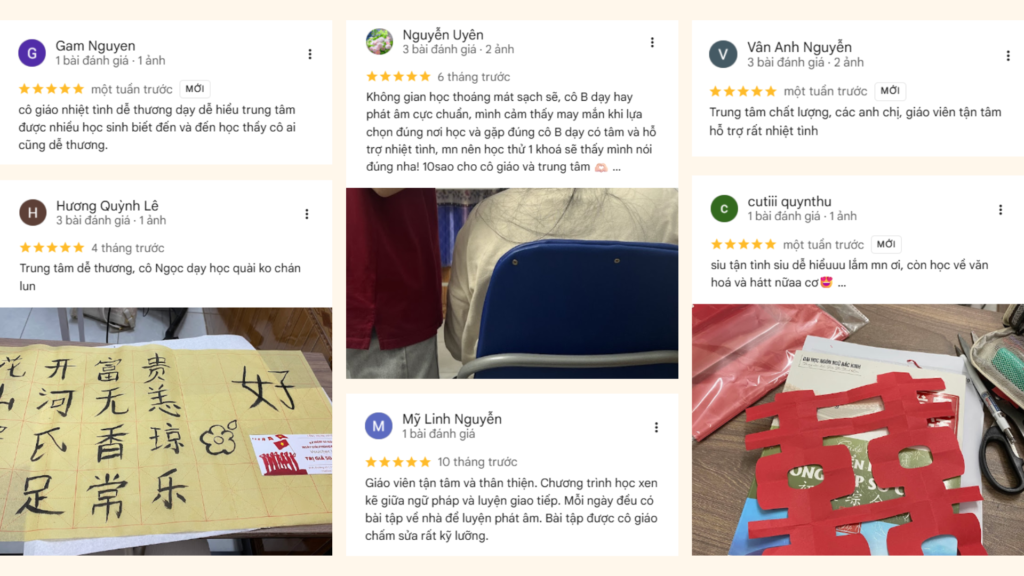Open the three-dot menu on Vân Anh Nguyễn's review
This screenshot has height=576, width=1024.
(1008, 56)
